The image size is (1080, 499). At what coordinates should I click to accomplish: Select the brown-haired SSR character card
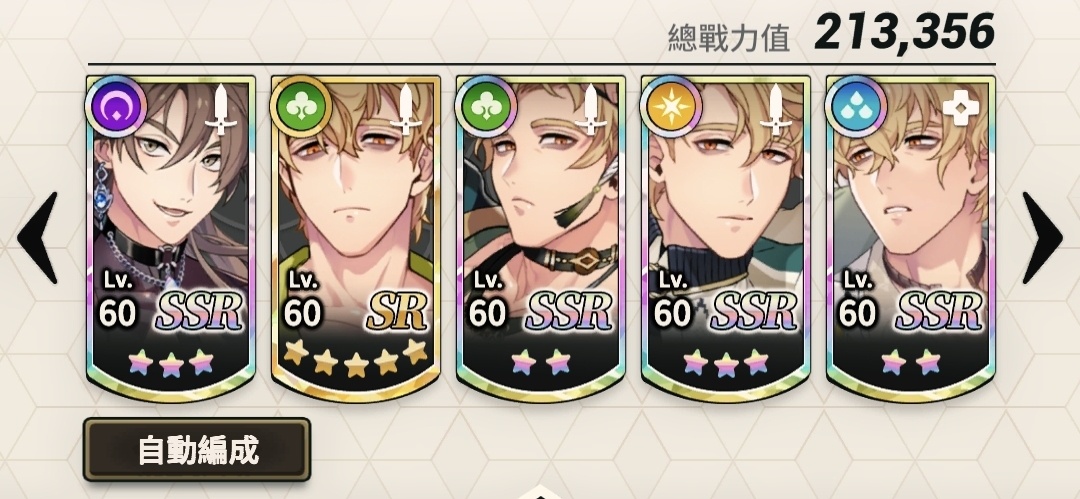(x=171, y=238)
